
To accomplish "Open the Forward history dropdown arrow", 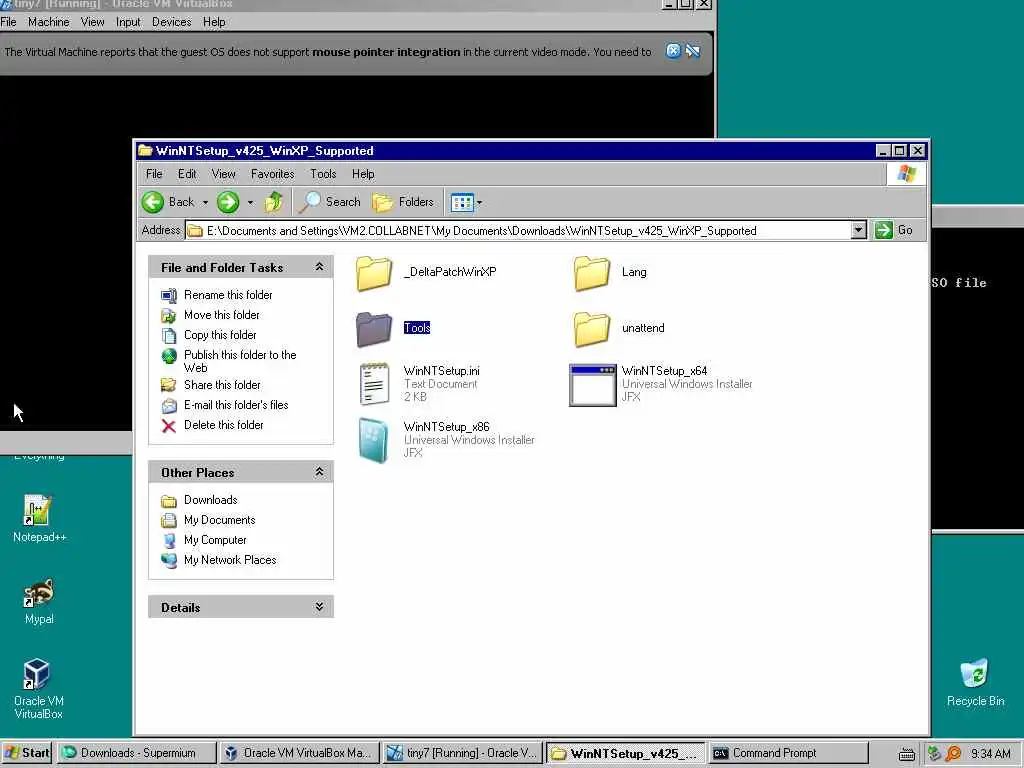I will (250, 203).
